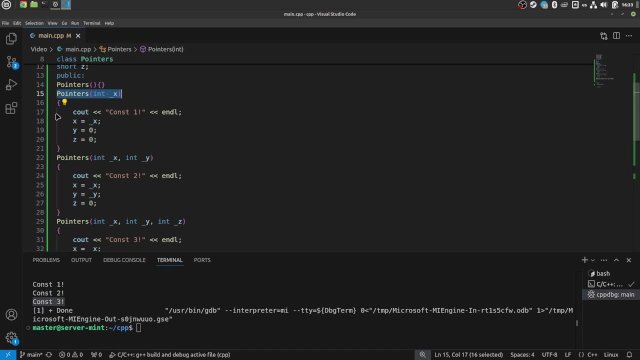Change file encoding UTF-8
The image size is (640, 360).
click(549, 355)
